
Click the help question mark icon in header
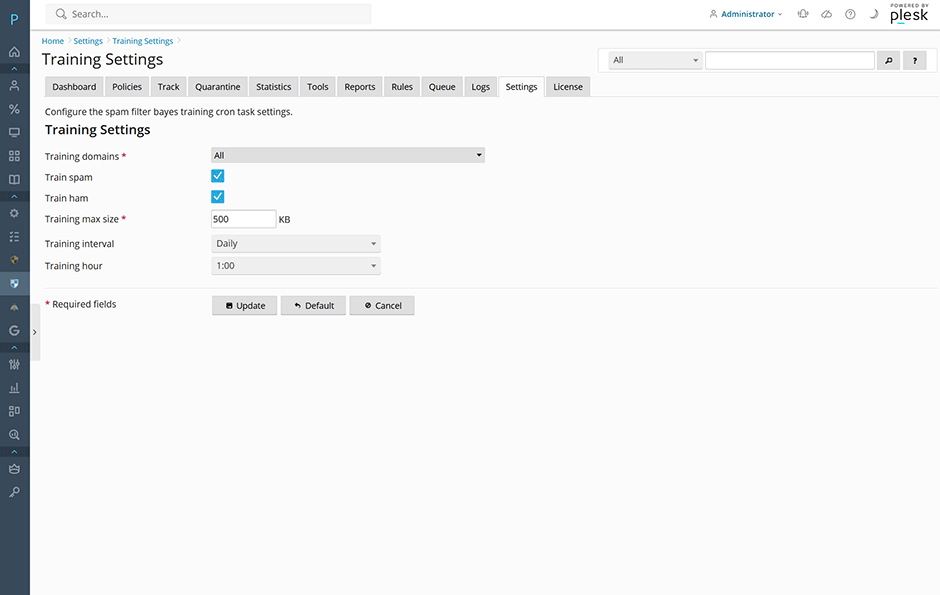click(850, 14)
